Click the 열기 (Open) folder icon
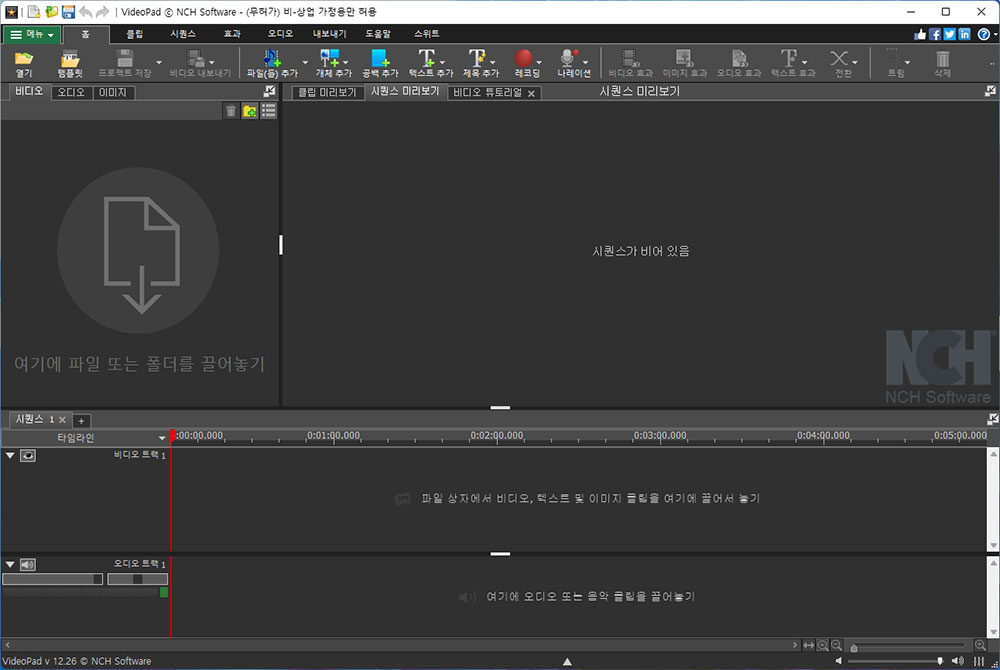Viewport: 1000px width, 670px height. click(24, 59)
